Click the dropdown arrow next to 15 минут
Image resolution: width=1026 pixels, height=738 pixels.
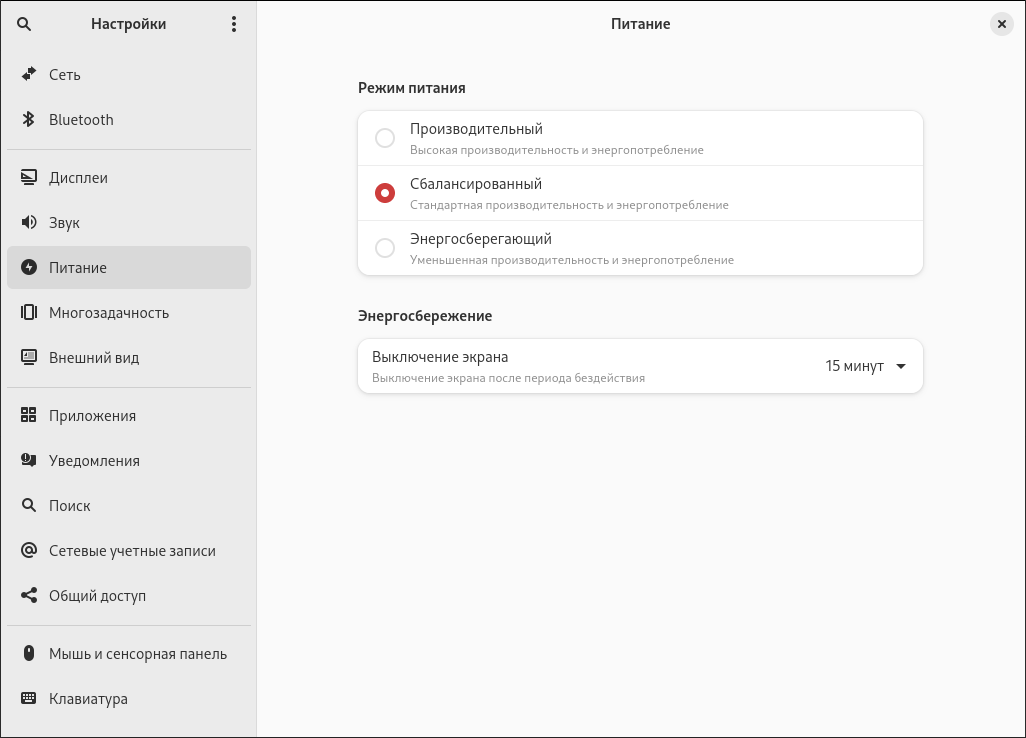901,366
